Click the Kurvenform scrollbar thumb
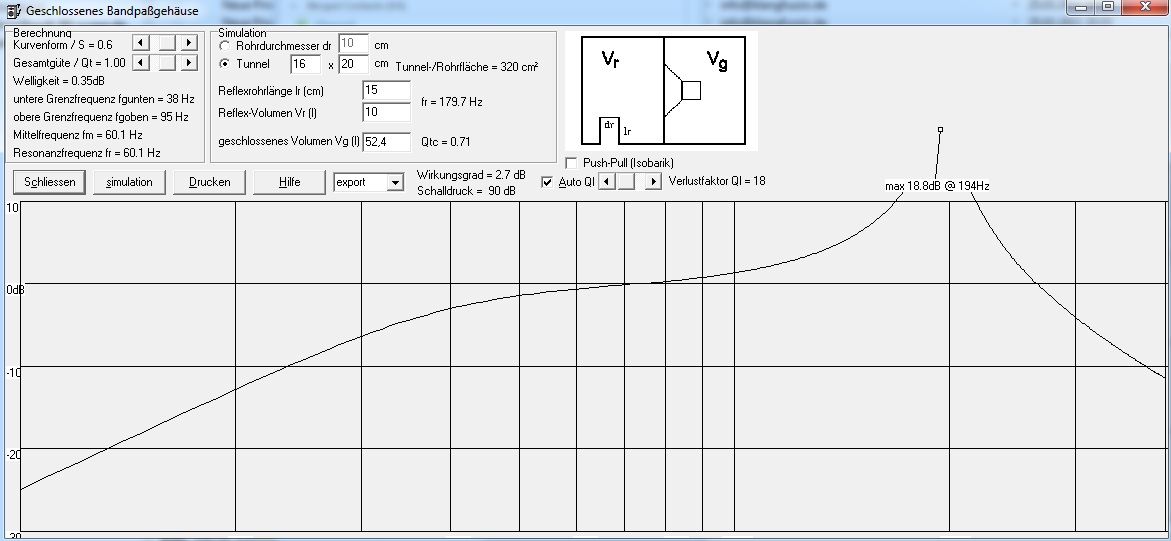Screen dimensions: 1171x541 coord(167,43)
